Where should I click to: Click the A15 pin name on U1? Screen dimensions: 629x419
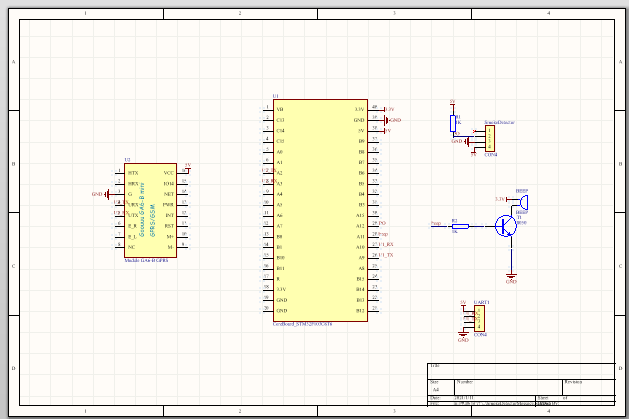click(360, 215)
